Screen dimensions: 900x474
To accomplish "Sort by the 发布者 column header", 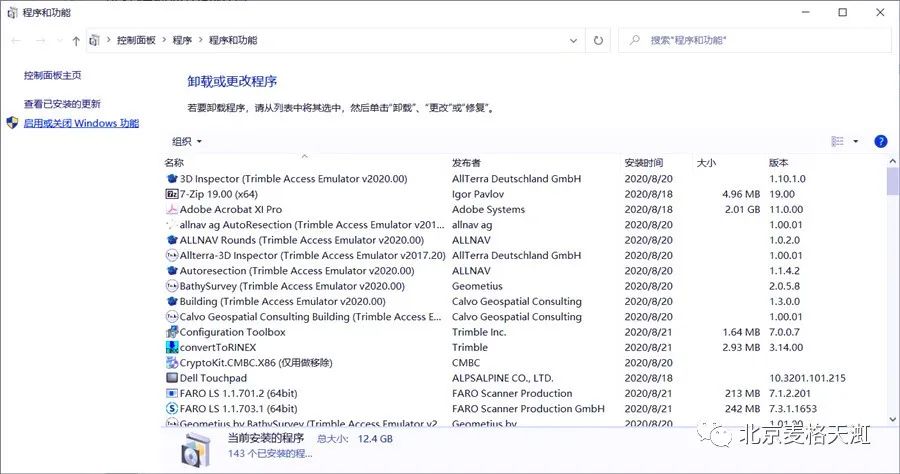I will (x=466, y=163).
